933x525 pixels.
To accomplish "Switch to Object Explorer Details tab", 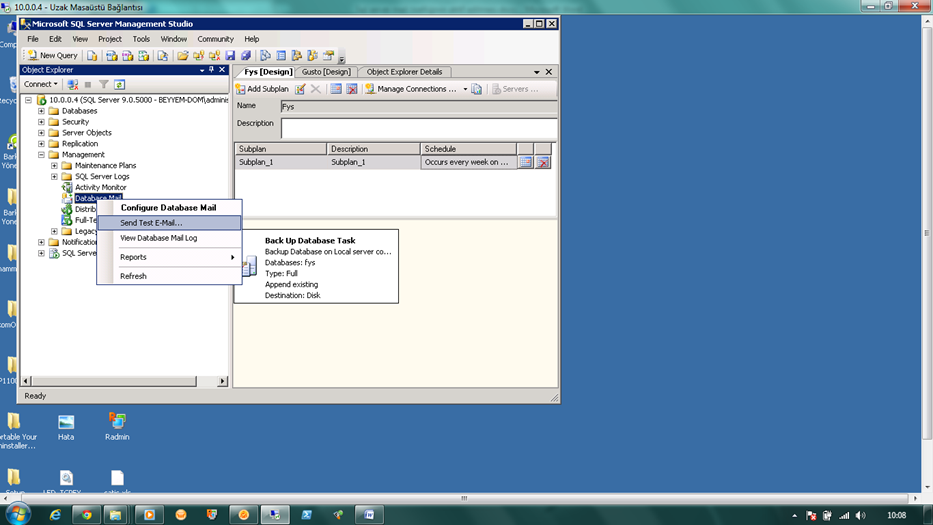I will point(404,72).
